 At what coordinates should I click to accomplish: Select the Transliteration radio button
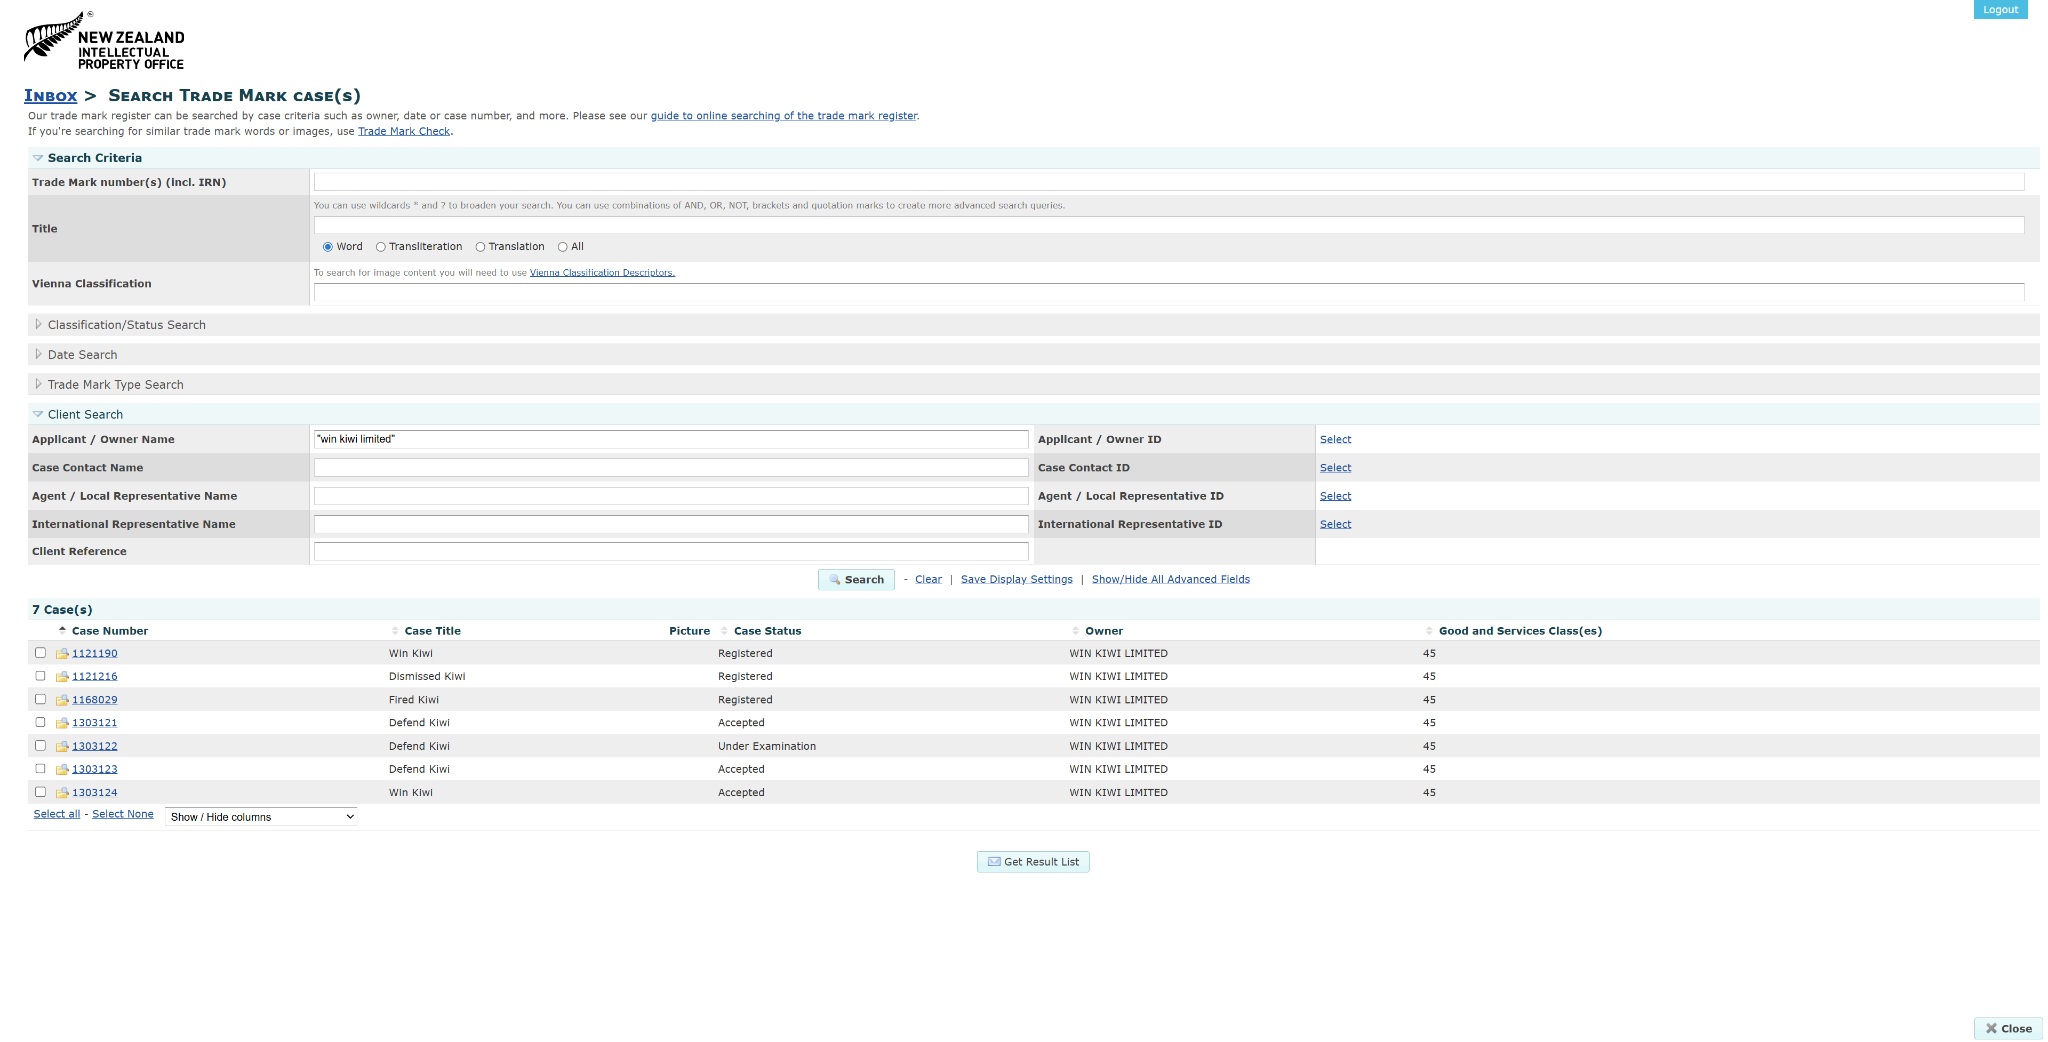[380, 247]
